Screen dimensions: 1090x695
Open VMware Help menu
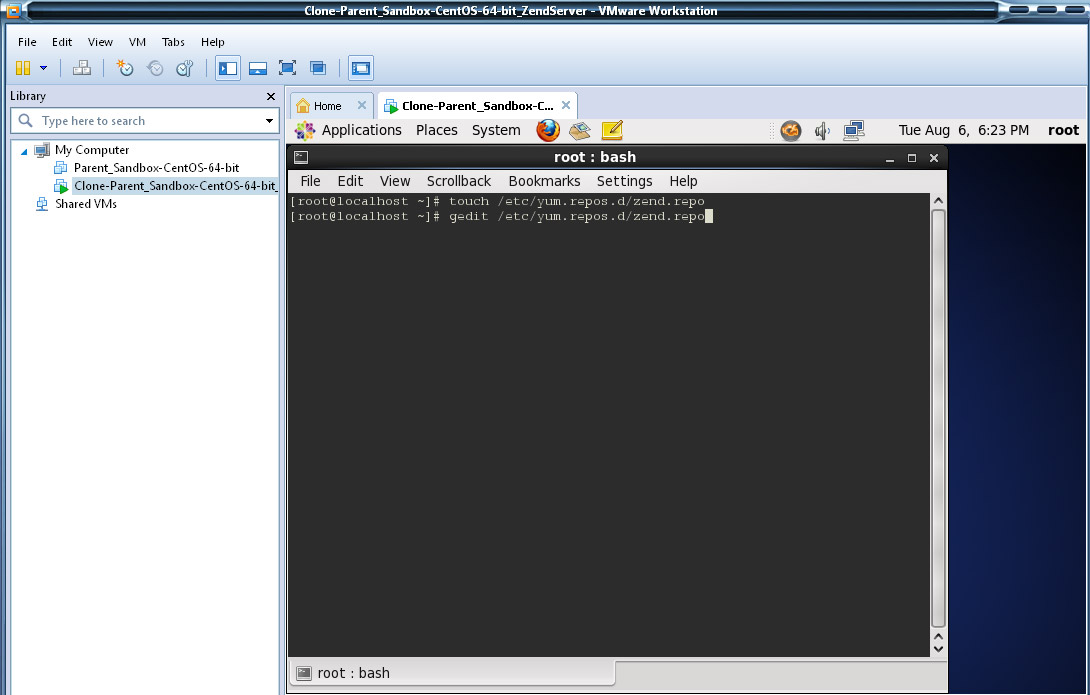pos(213,42)
